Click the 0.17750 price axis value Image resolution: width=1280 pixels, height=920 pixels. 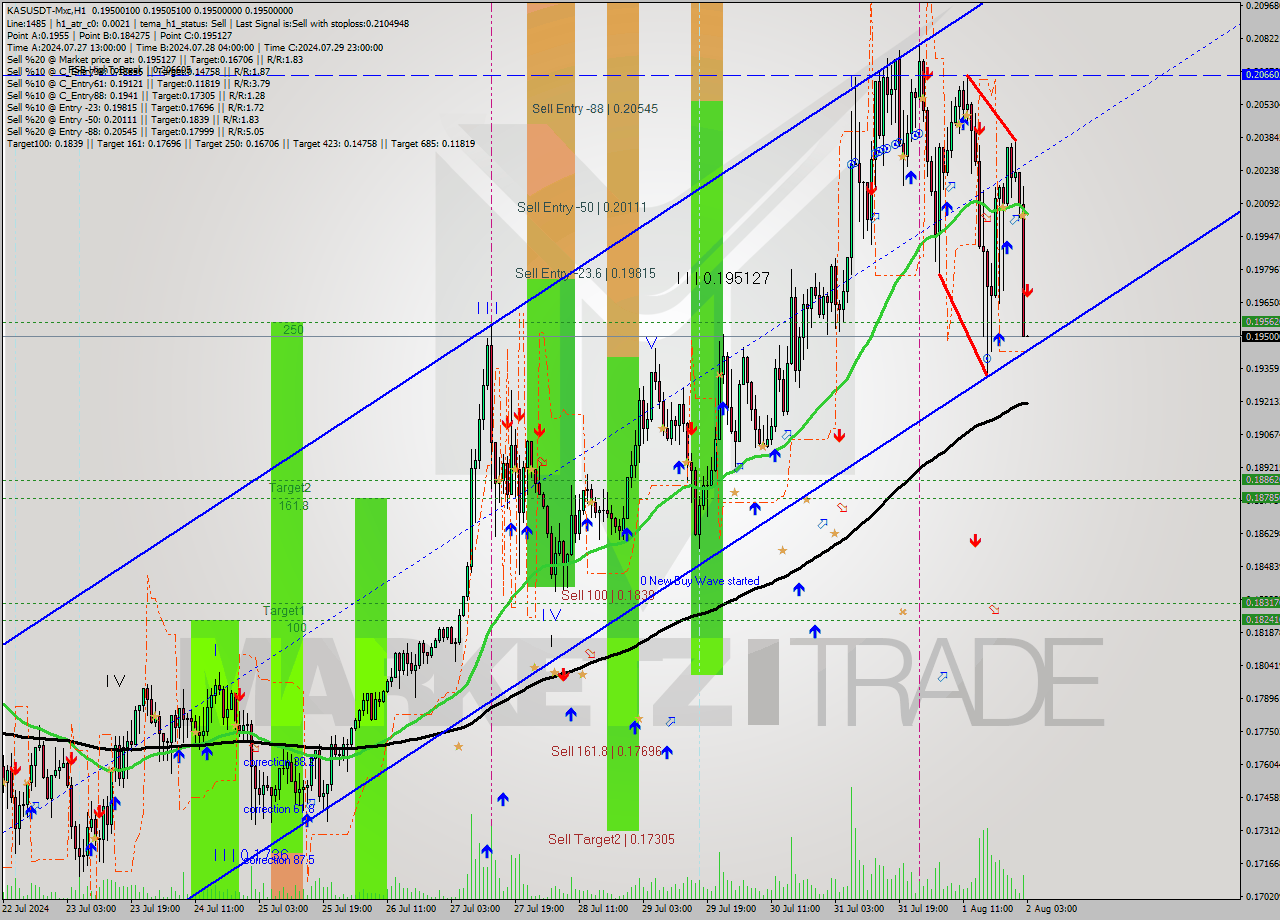1261,732
